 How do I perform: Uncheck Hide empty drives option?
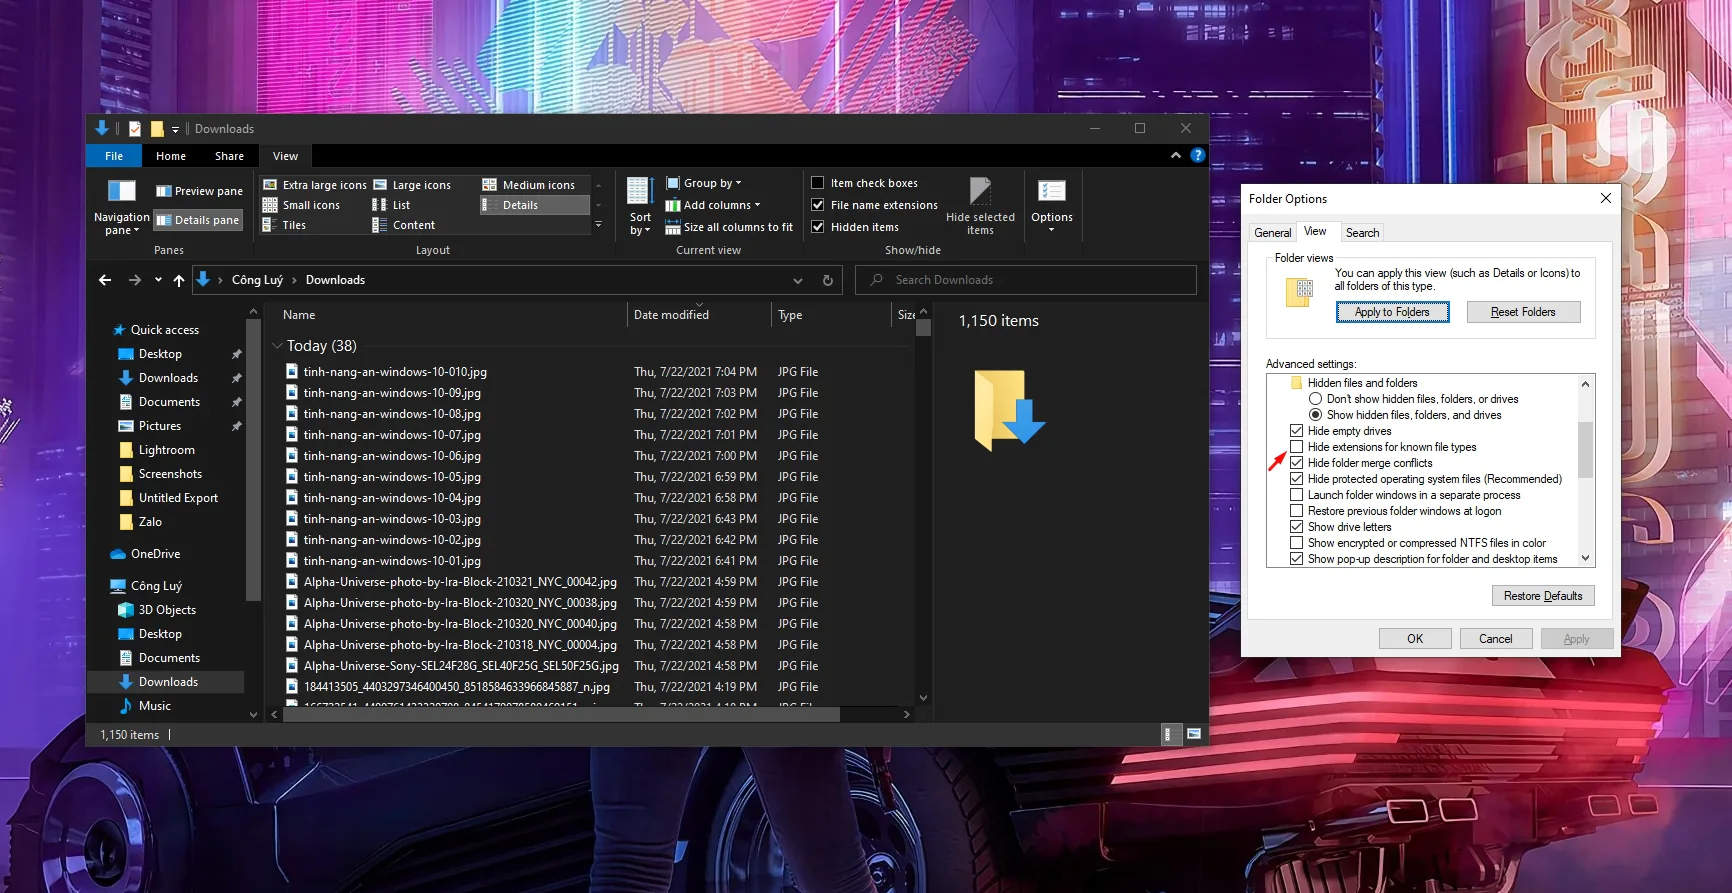[x=1296, y=431]
